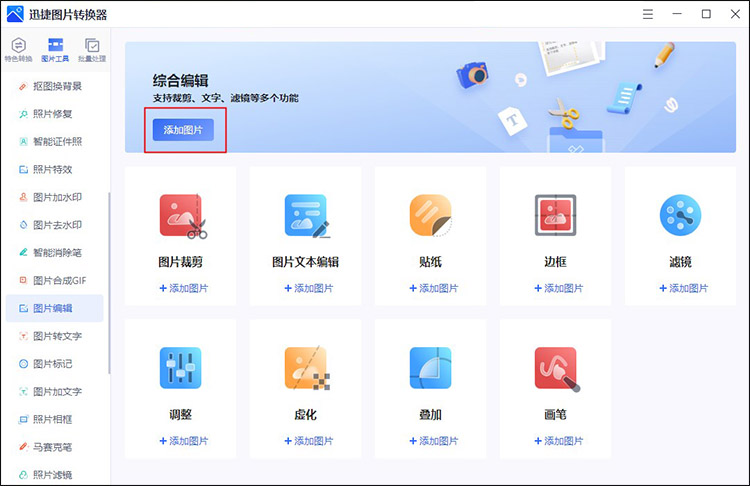Add image under 虚化
Viewport: 750px width, 486px height.
pyautogui.click(x=309, y=441)
